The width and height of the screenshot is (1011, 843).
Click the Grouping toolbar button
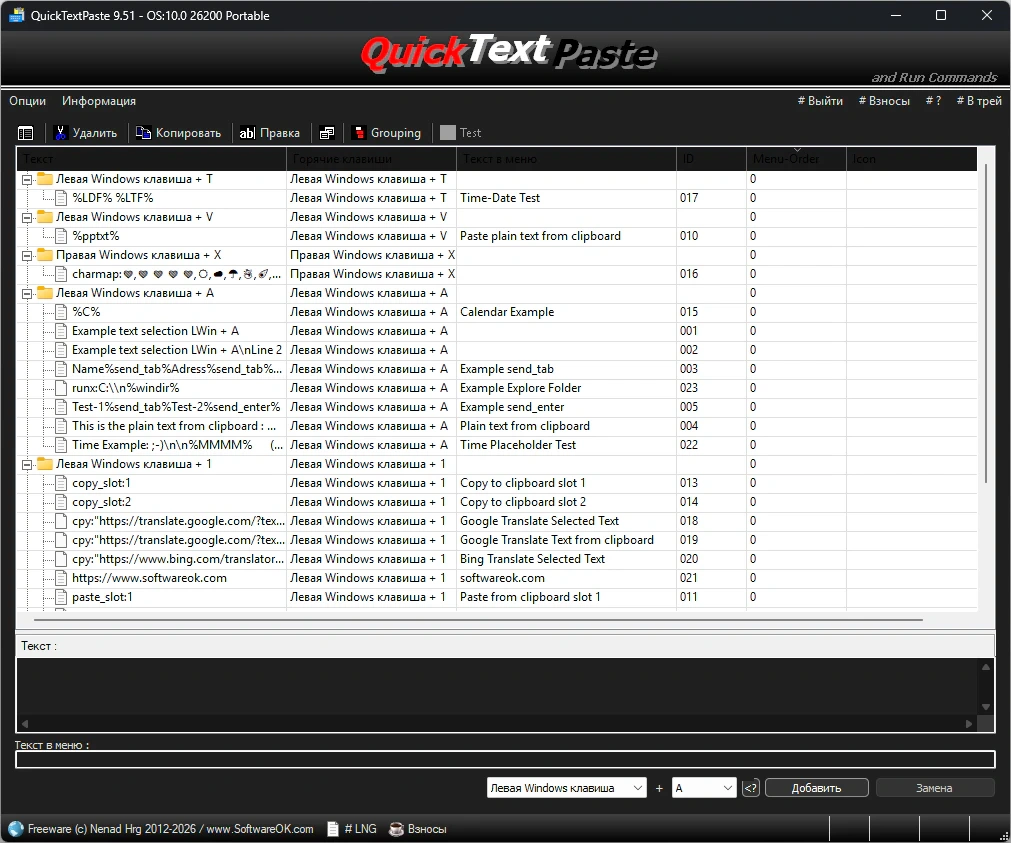(386, 133)
